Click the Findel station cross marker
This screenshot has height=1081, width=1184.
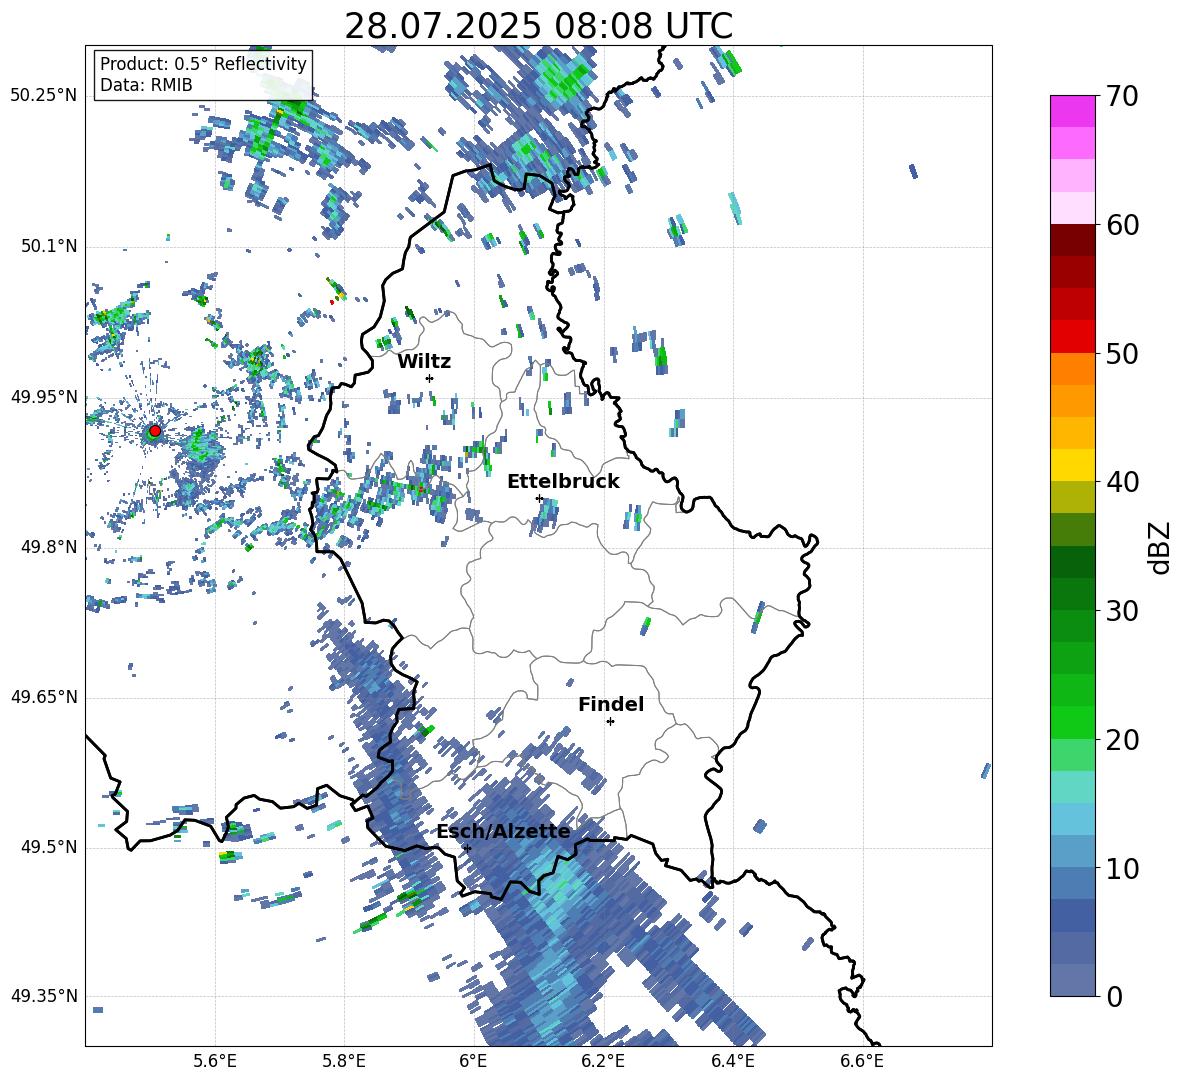tap(610, 722)
